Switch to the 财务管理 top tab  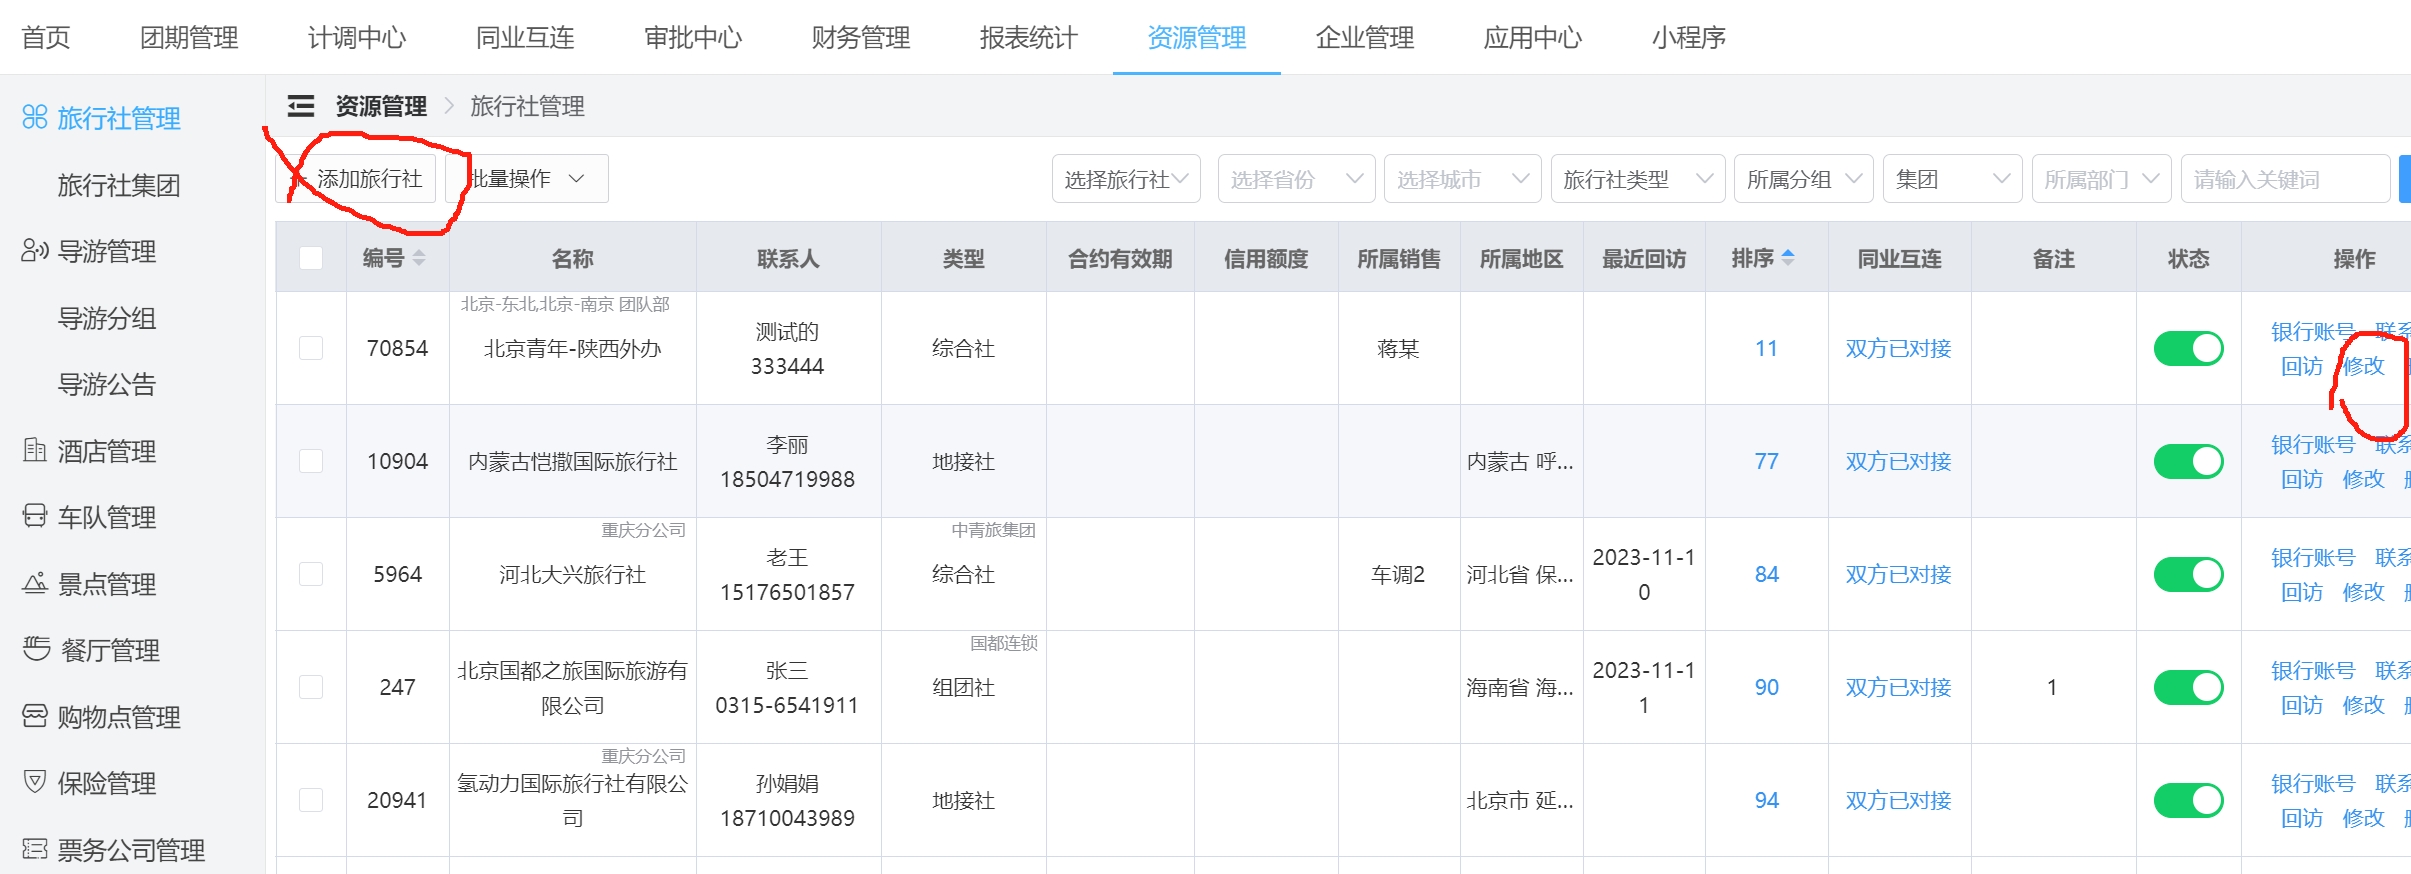click(860, 38)
